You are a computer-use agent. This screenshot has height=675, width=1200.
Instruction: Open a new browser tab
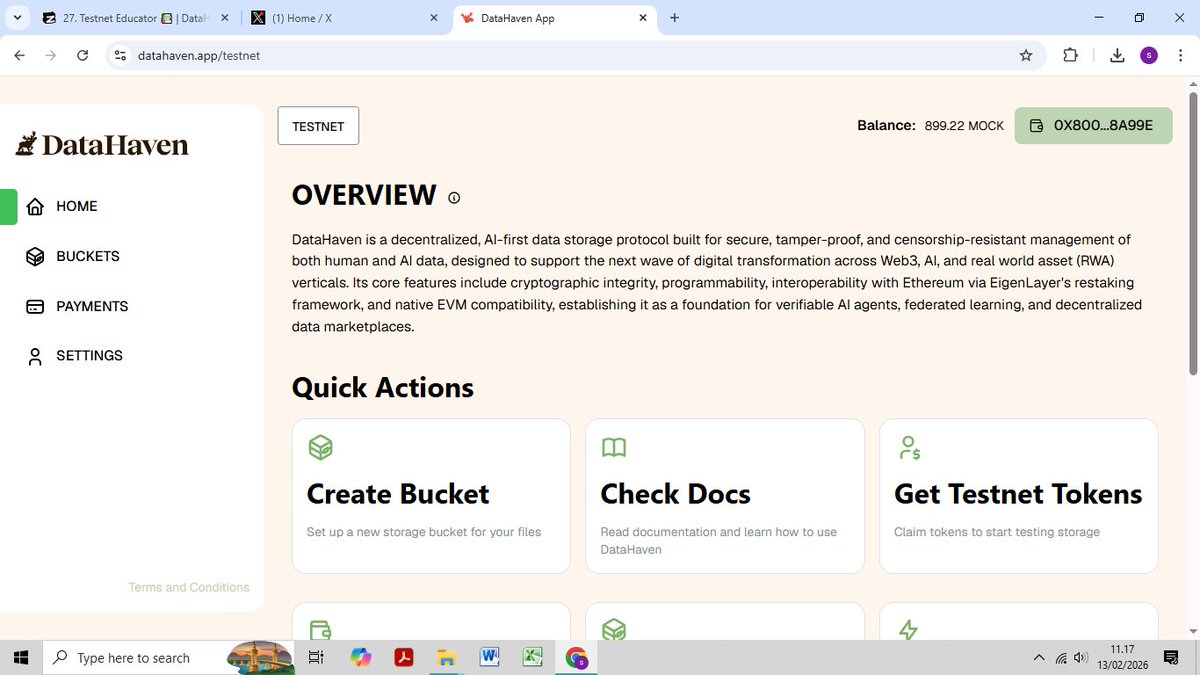(674, 18)
